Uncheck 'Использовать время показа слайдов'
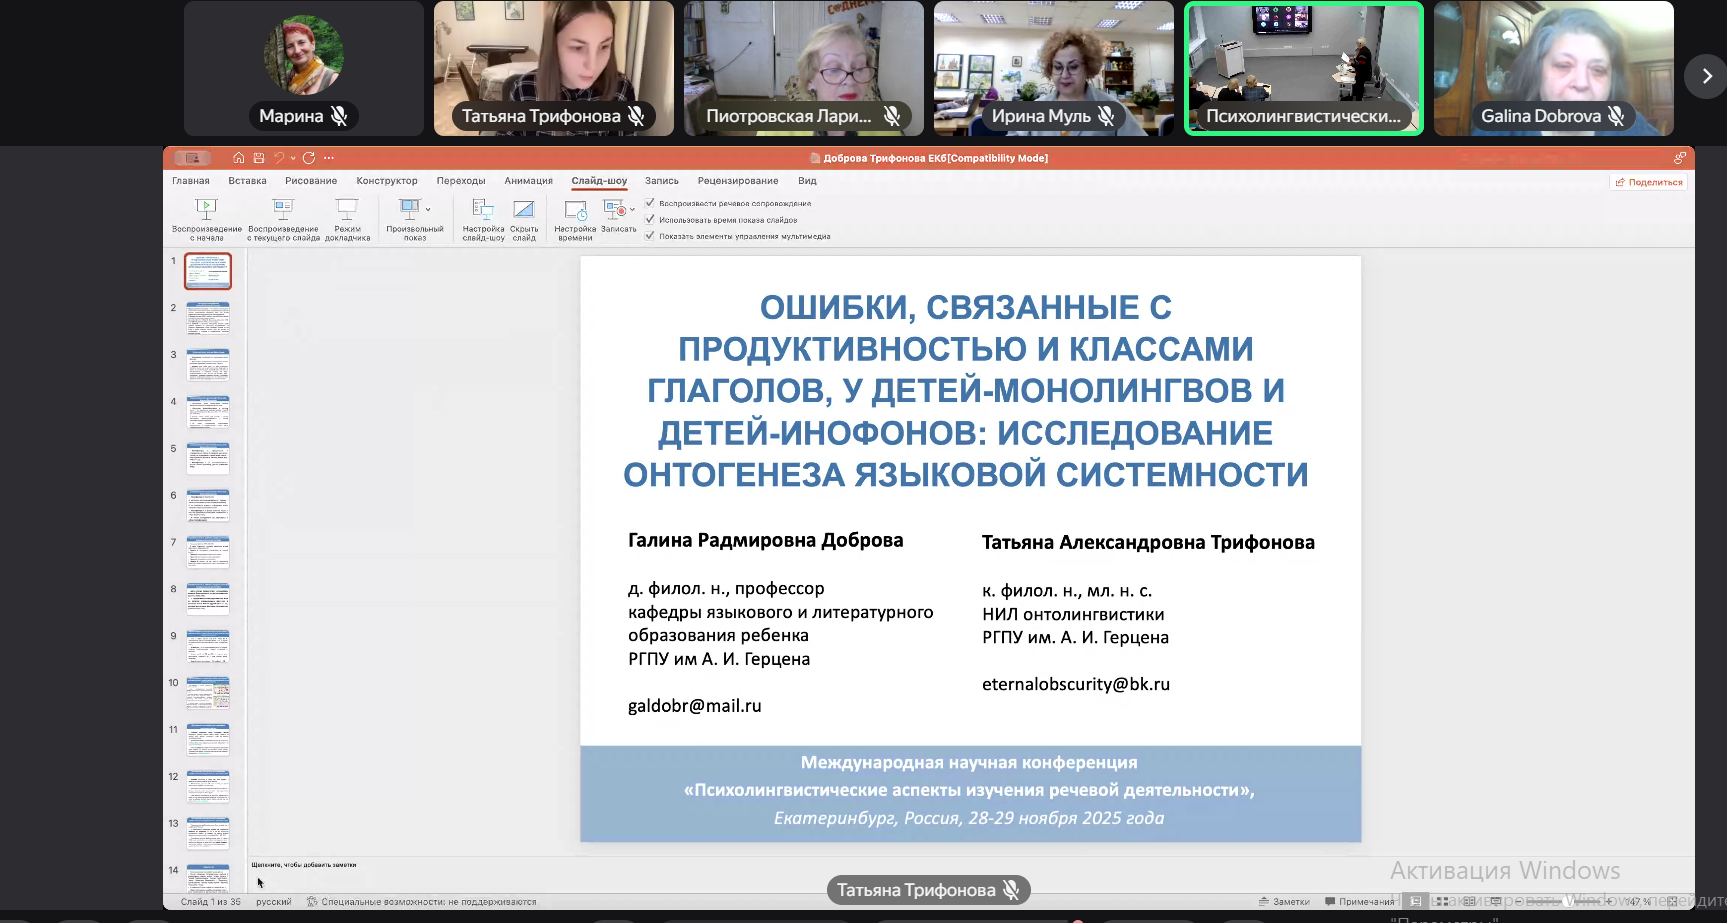The height and width of the screenshot is (923, 1727). click(650, 219)
